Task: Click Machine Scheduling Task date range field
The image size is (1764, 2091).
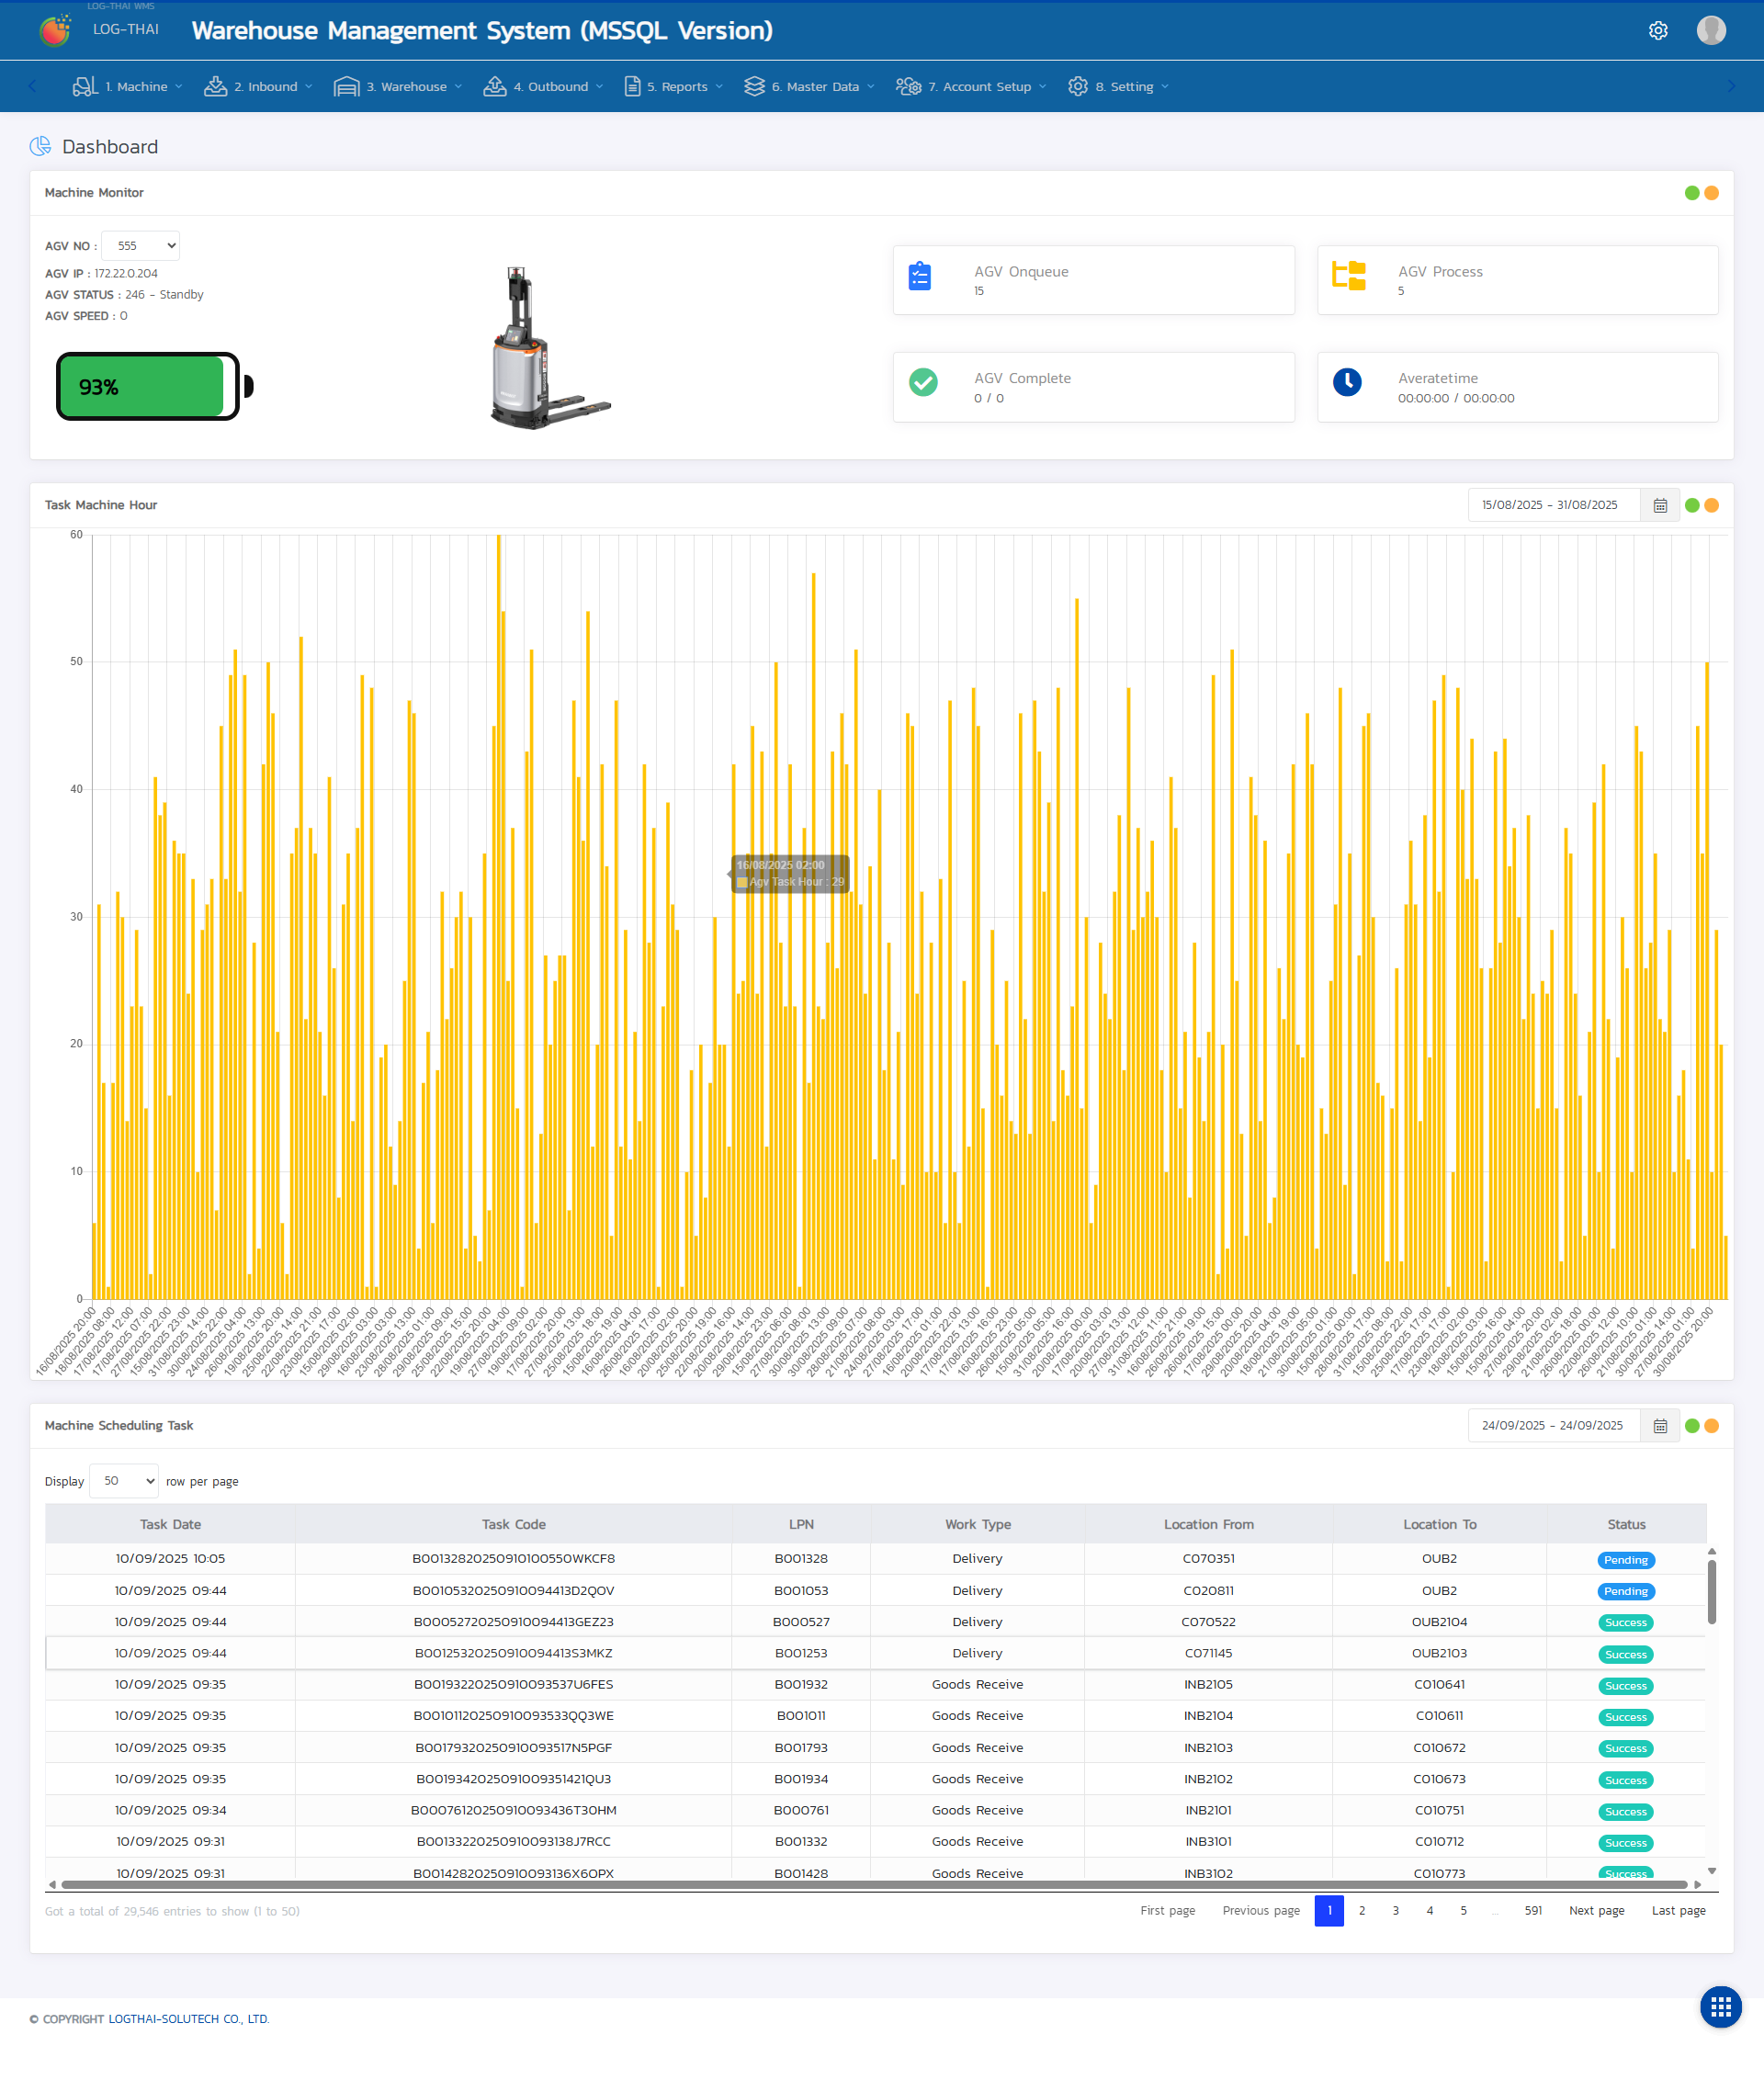Action: click(x=1553, y=1426)
